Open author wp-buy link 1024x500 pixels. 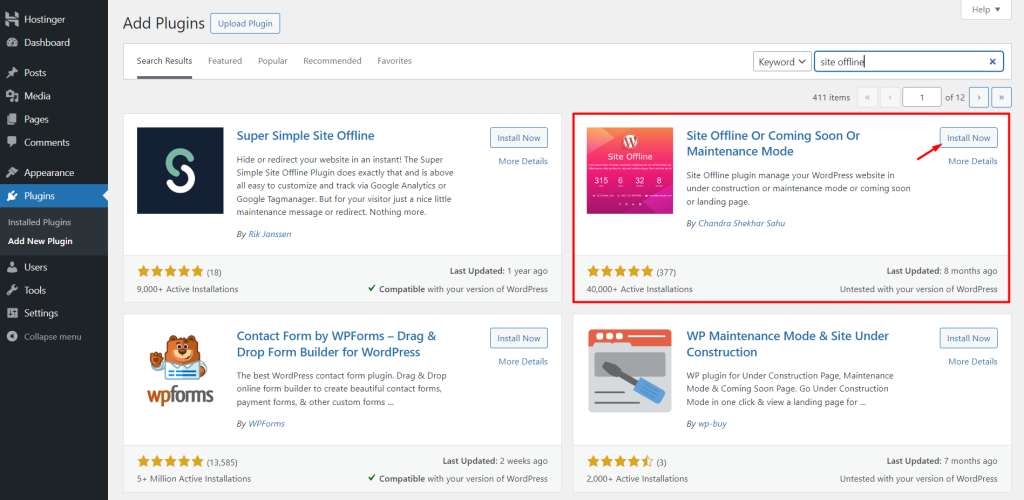[x=712, y=424]
